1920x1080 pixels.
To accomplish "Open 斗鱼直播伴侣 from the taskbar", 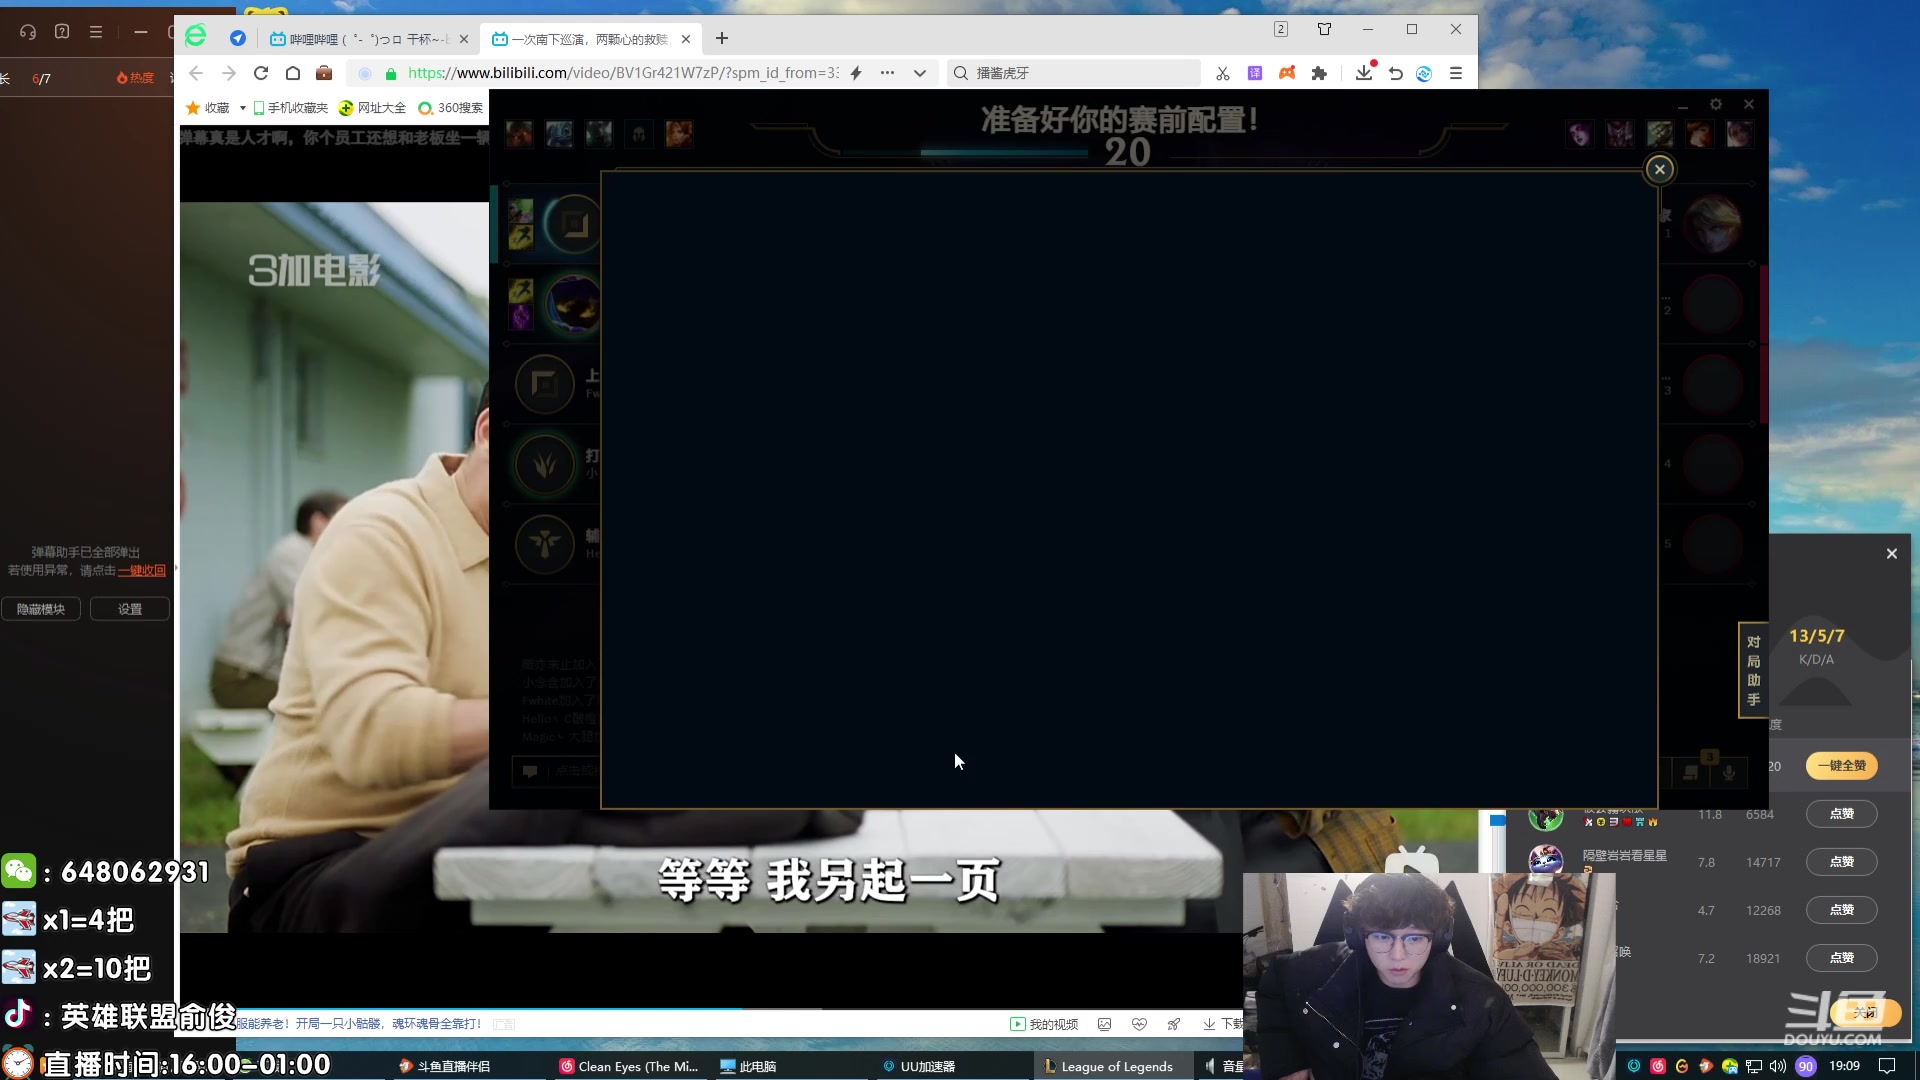I will coord(445,1066).
